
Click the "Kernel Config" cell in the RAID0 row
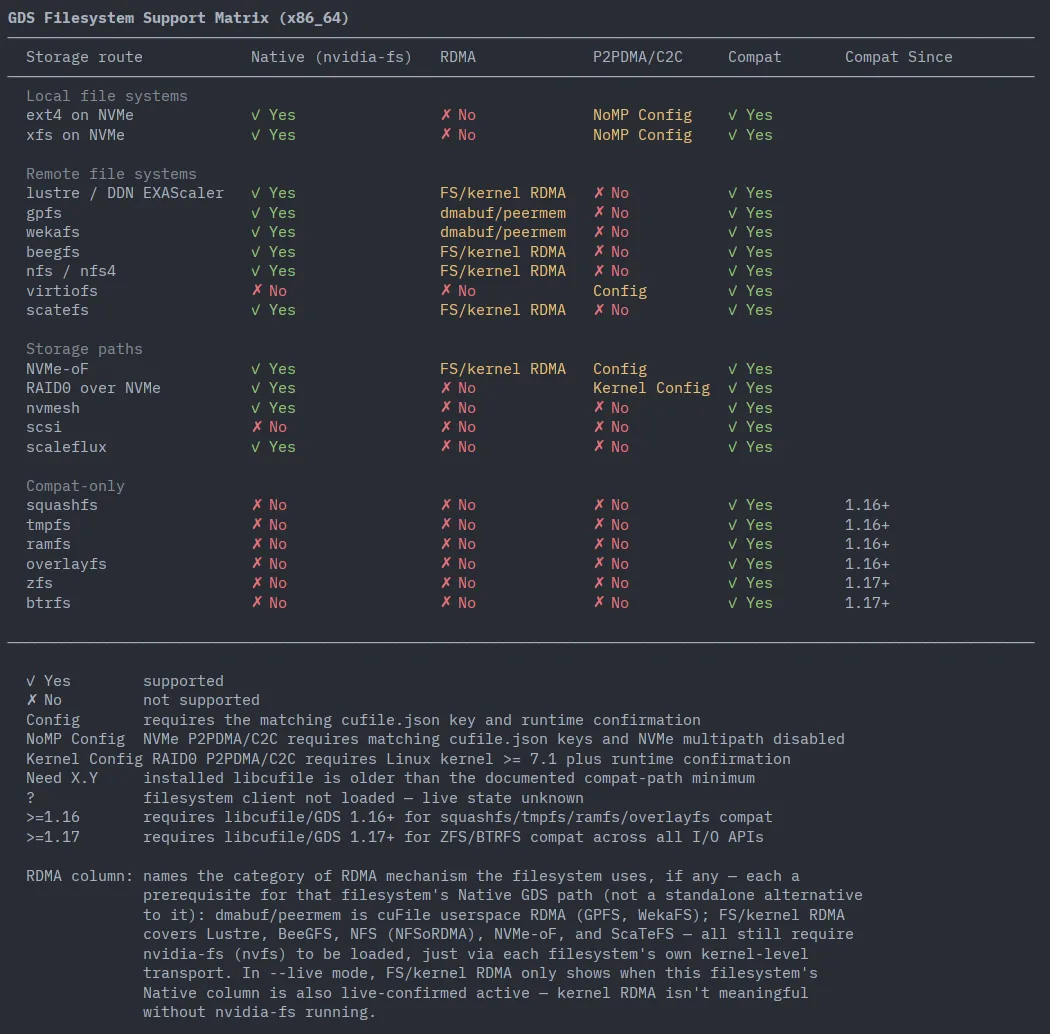point(652,388)
